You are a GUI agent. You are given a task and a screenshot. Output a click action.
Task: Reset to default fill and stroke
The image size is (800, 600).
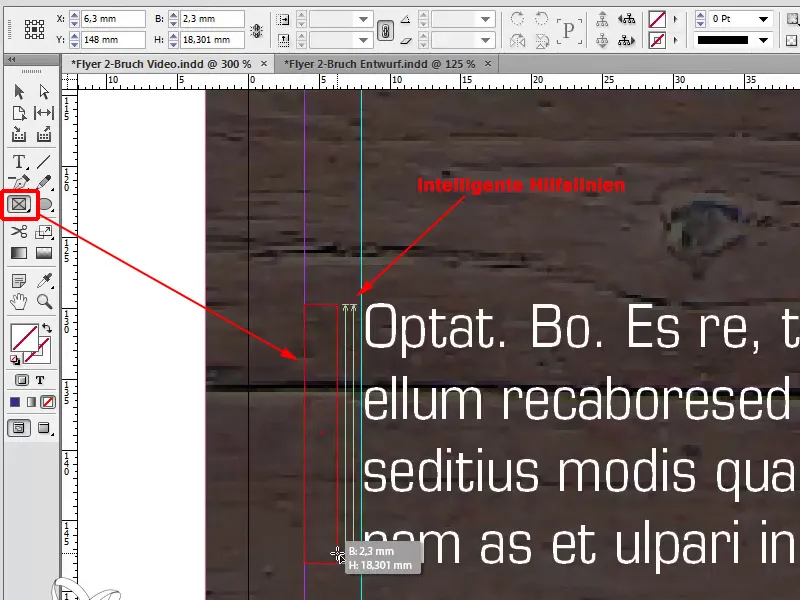point(15,360)
